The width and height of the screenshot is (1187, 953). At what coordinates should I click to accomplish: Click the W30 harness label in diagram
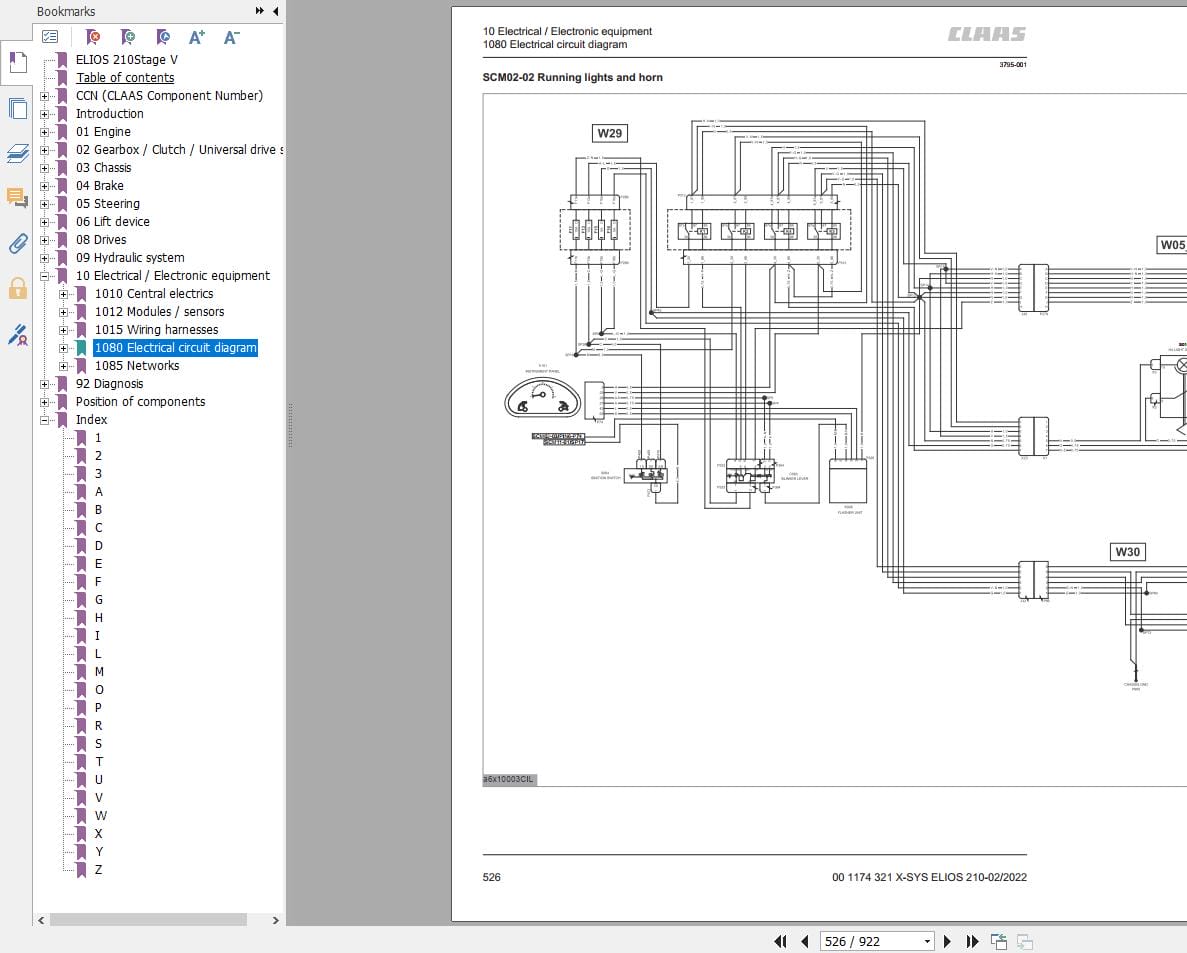click(x=1127, y=552)
